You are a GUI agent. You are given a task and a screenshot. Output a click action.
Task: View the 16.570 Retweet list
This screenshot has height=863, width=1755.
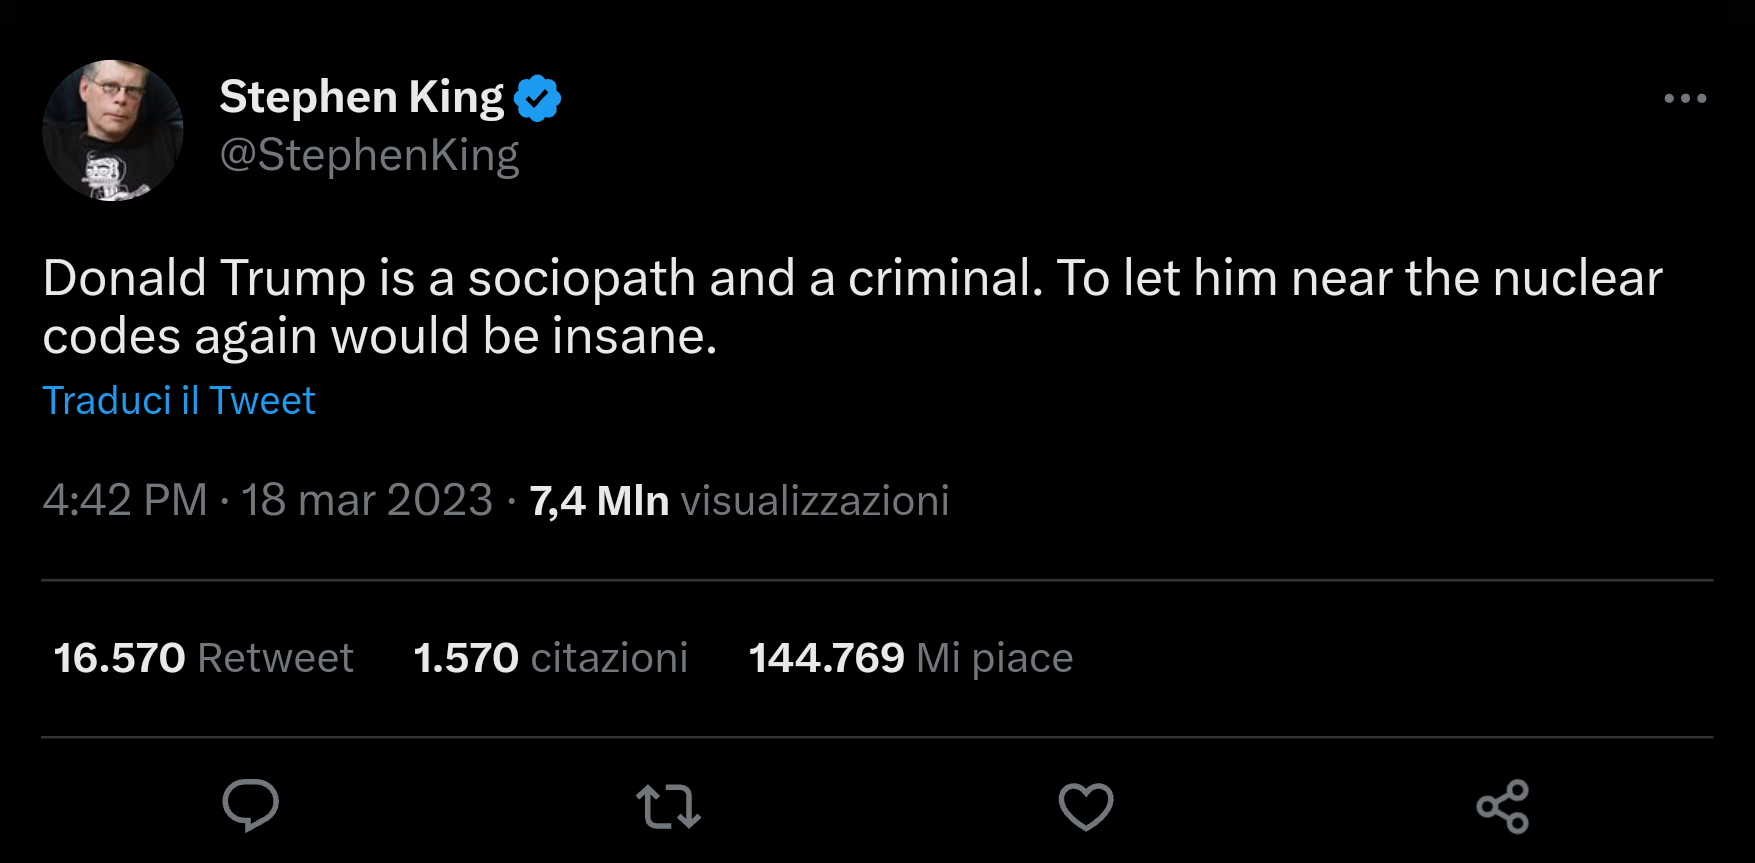coord(203,658)
